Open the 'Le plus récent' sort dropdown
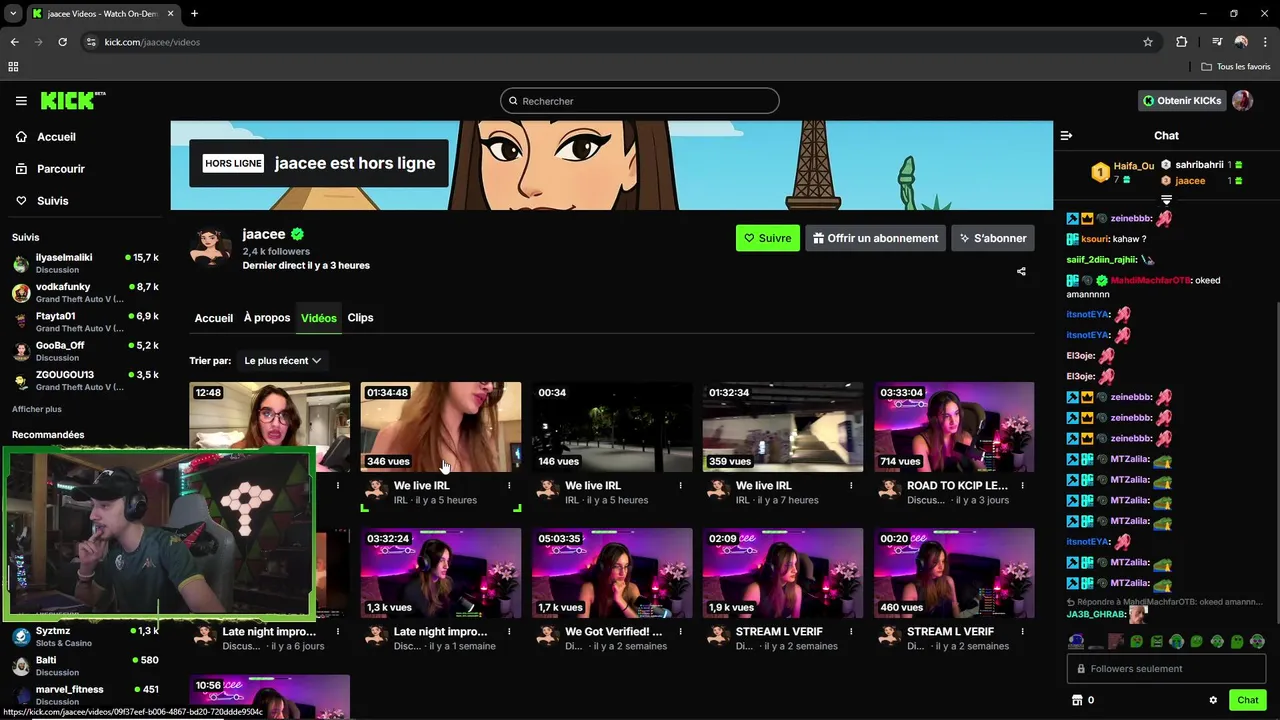The width and height of the screenshot is (1280, 720). [x=283, y=361]
